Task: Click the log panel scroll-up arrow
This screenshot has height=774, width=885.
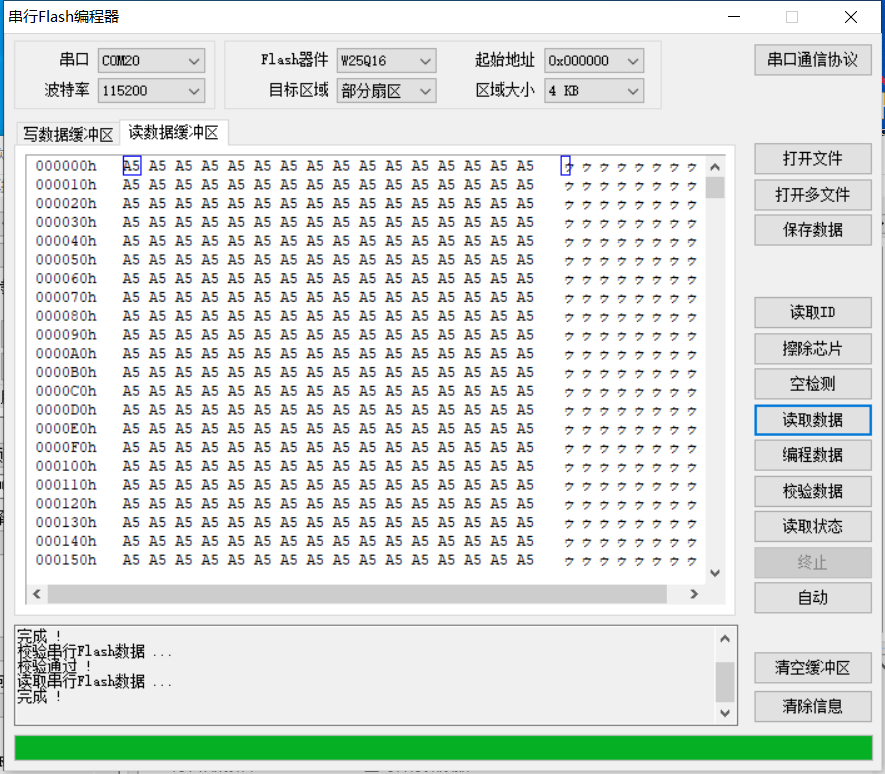Action: [x=725, y=639]
